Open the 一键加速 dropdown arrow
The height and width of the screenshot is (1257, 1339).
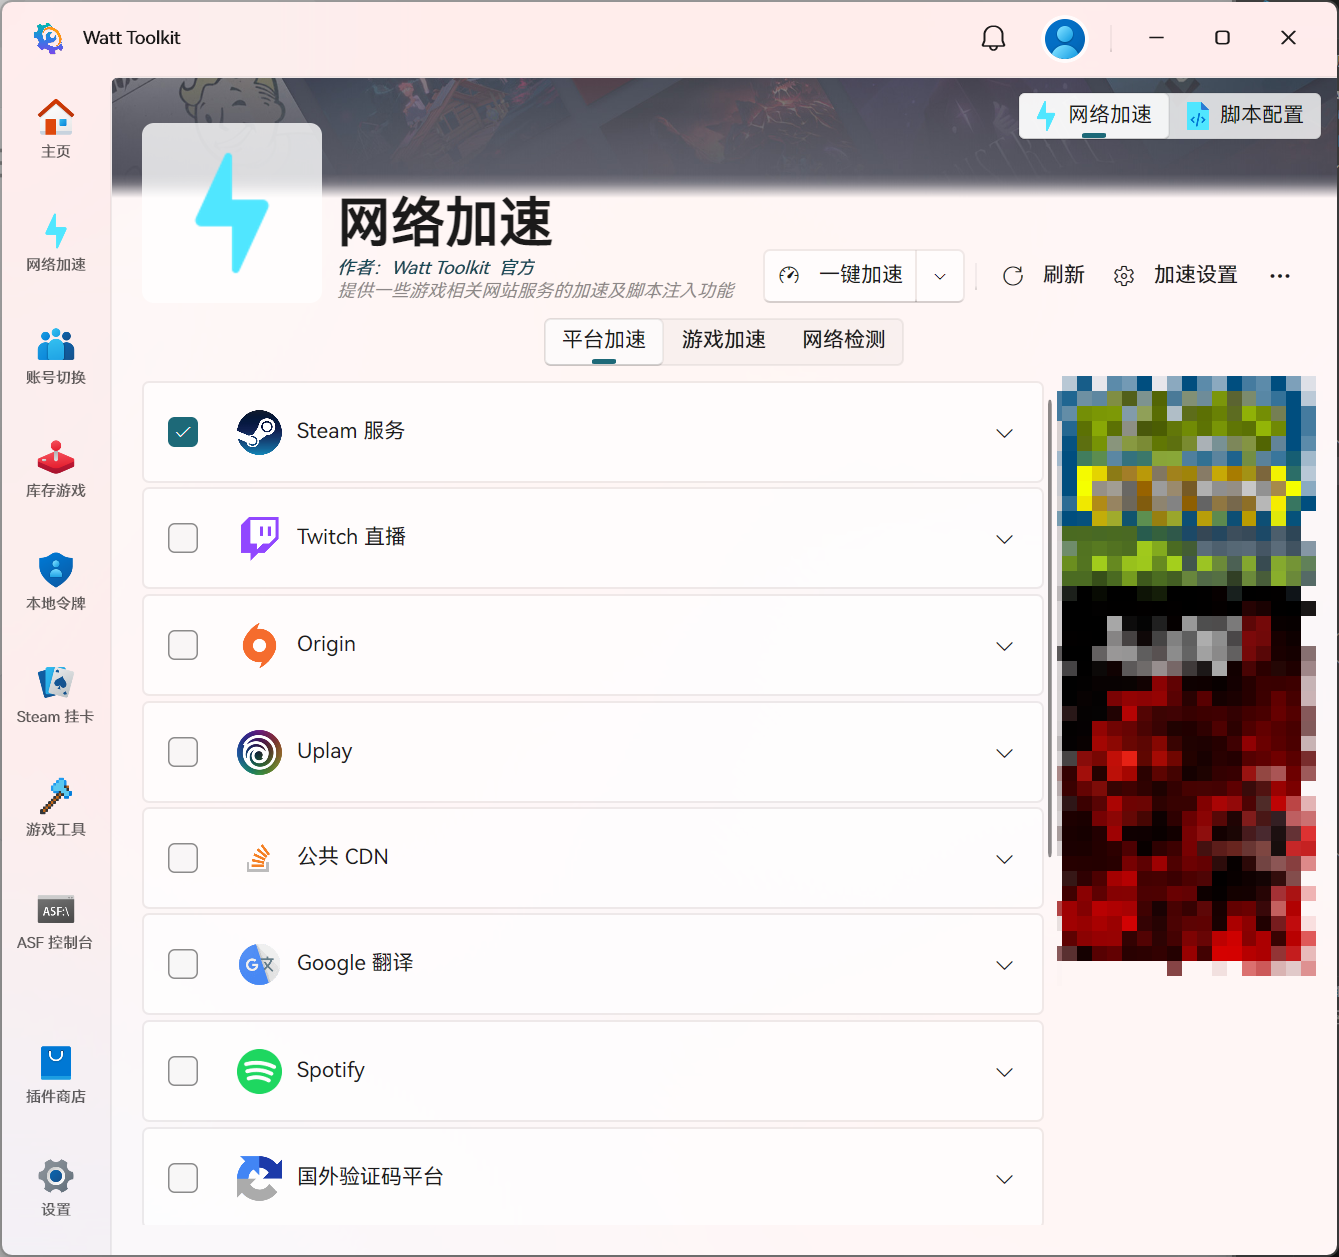[940, 276]
